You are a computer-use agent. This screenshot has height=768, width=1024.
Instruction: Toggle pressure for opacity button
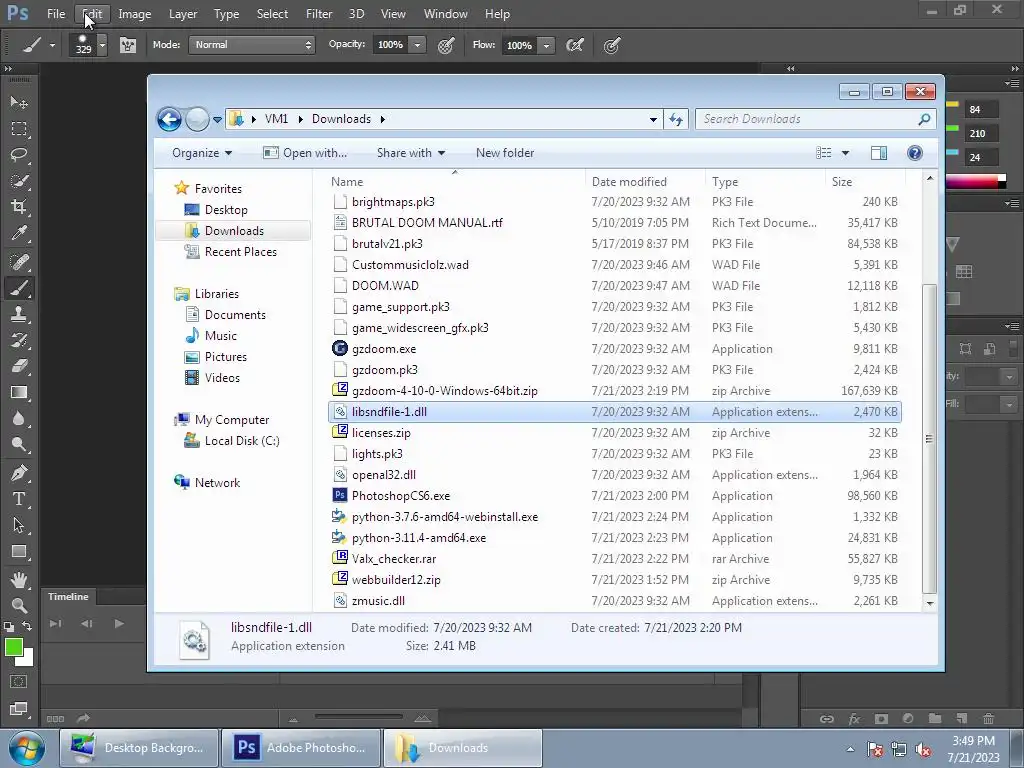coord(446,45)
